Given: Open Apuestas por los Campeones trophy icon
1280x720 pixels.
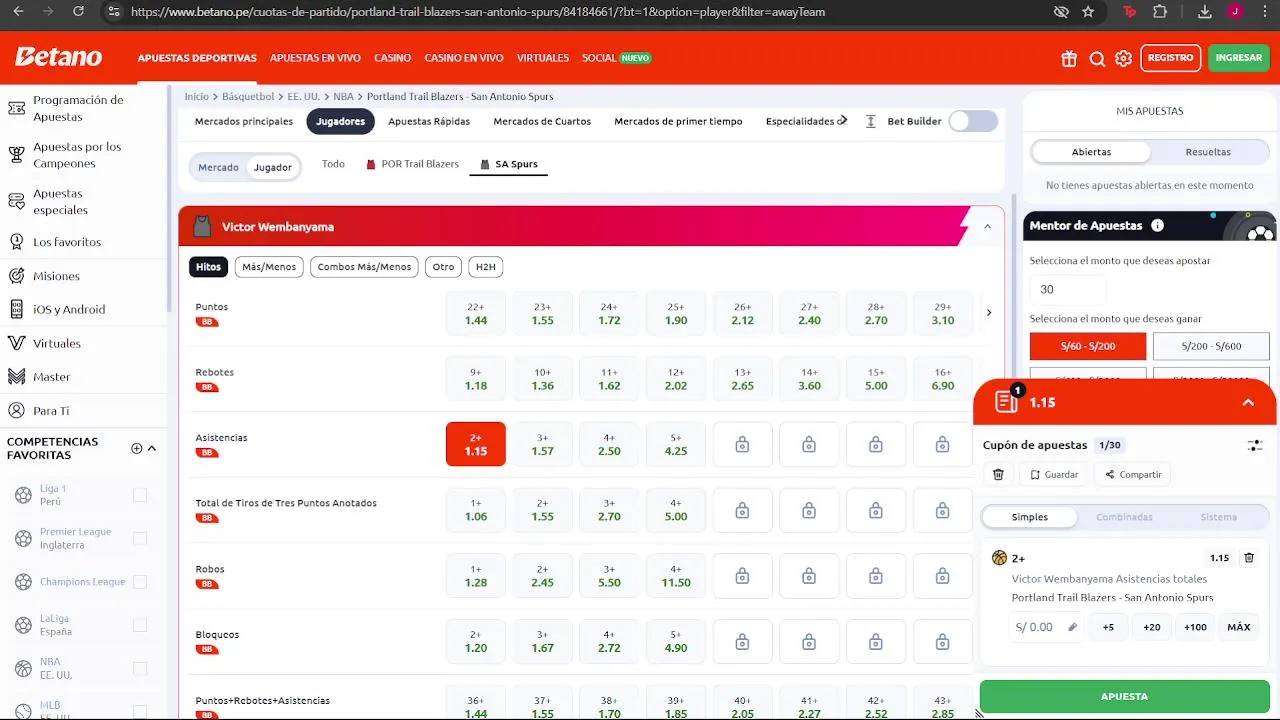Looking at the screenshot, I should coord(16,155).
